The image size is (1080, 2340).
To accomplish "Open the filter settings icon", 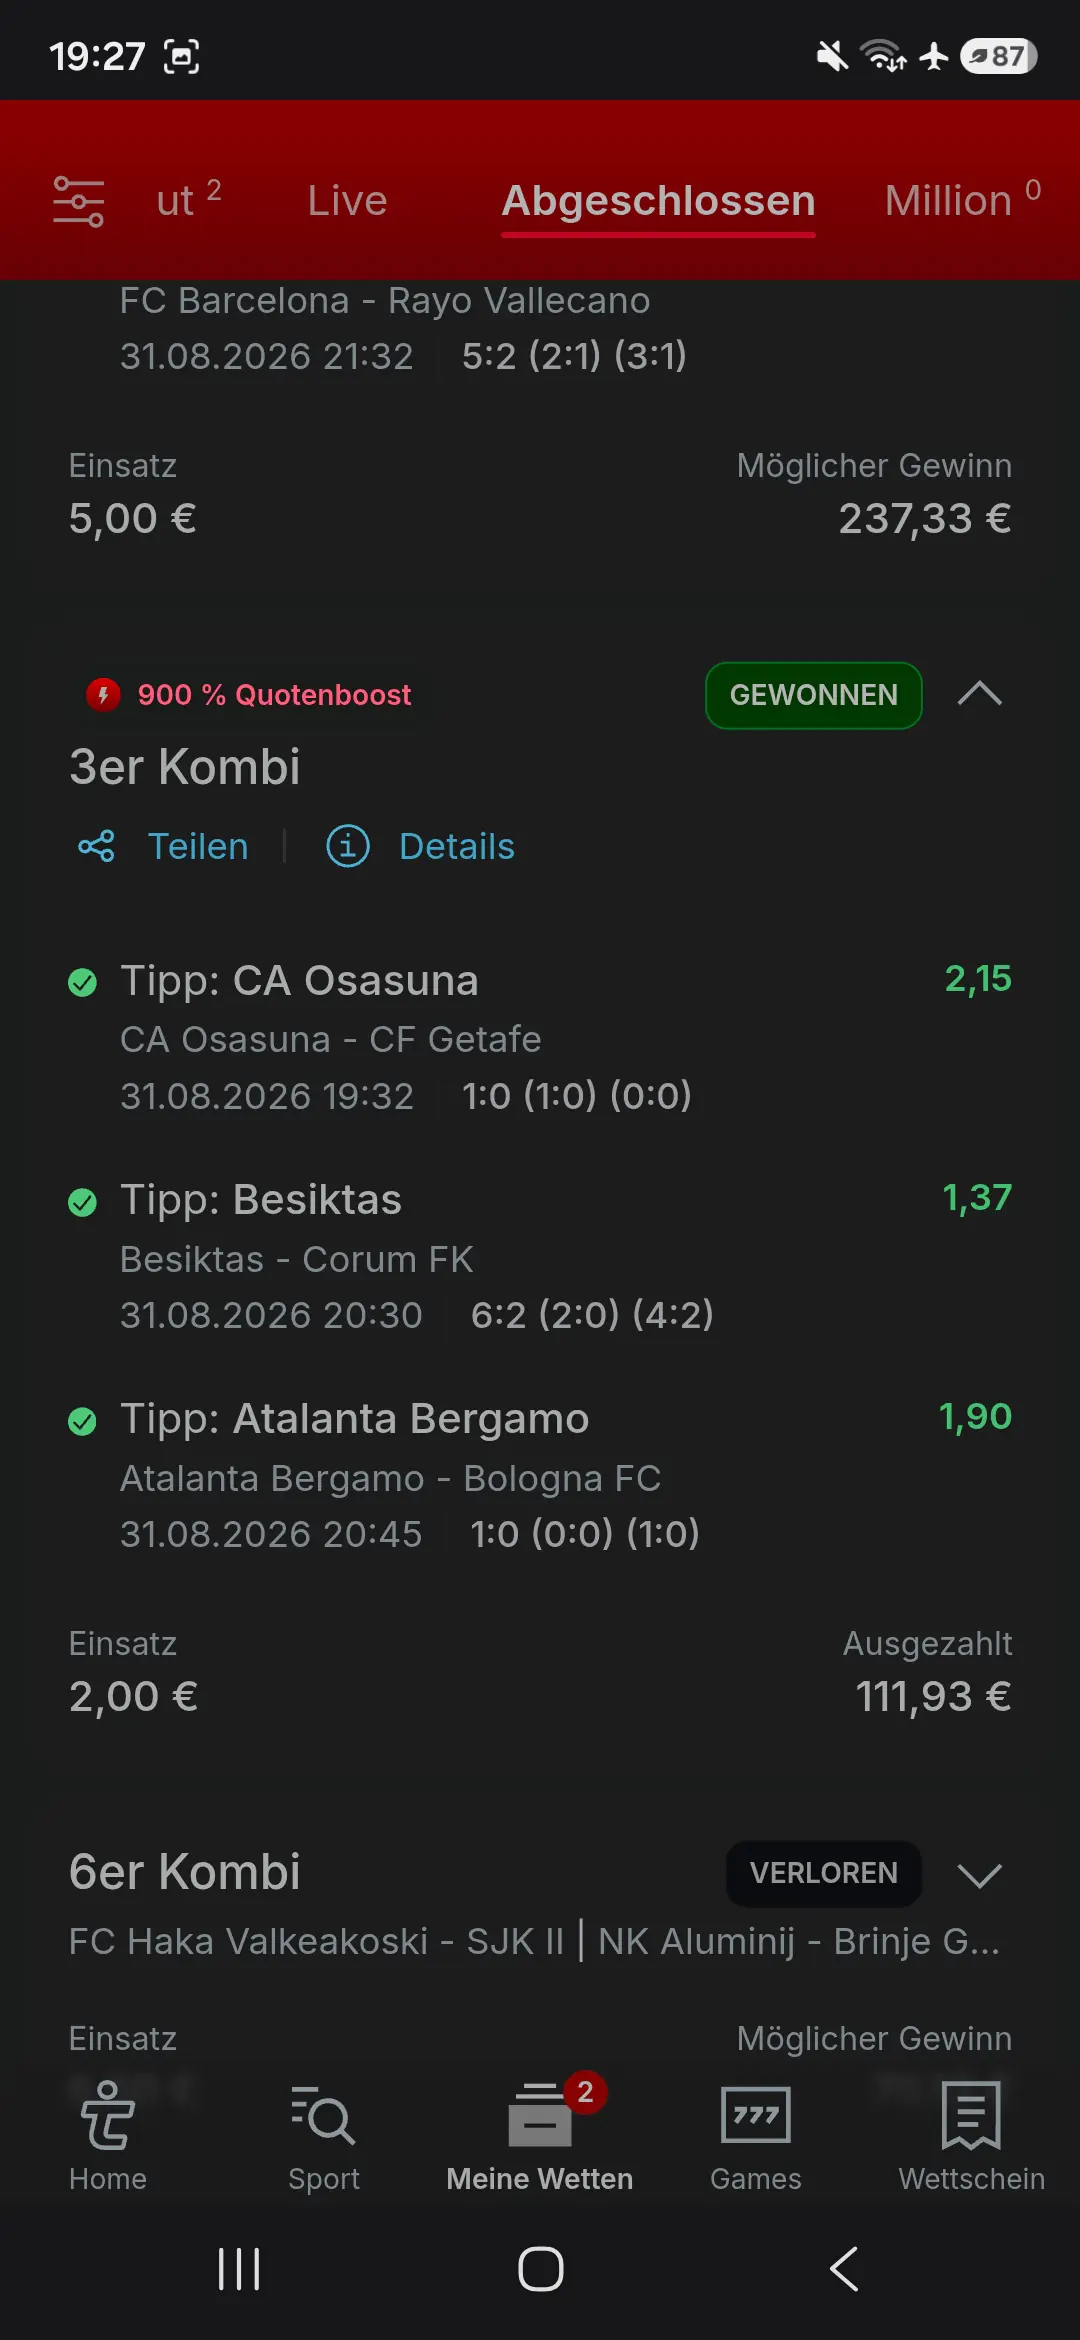I will 78,201.
